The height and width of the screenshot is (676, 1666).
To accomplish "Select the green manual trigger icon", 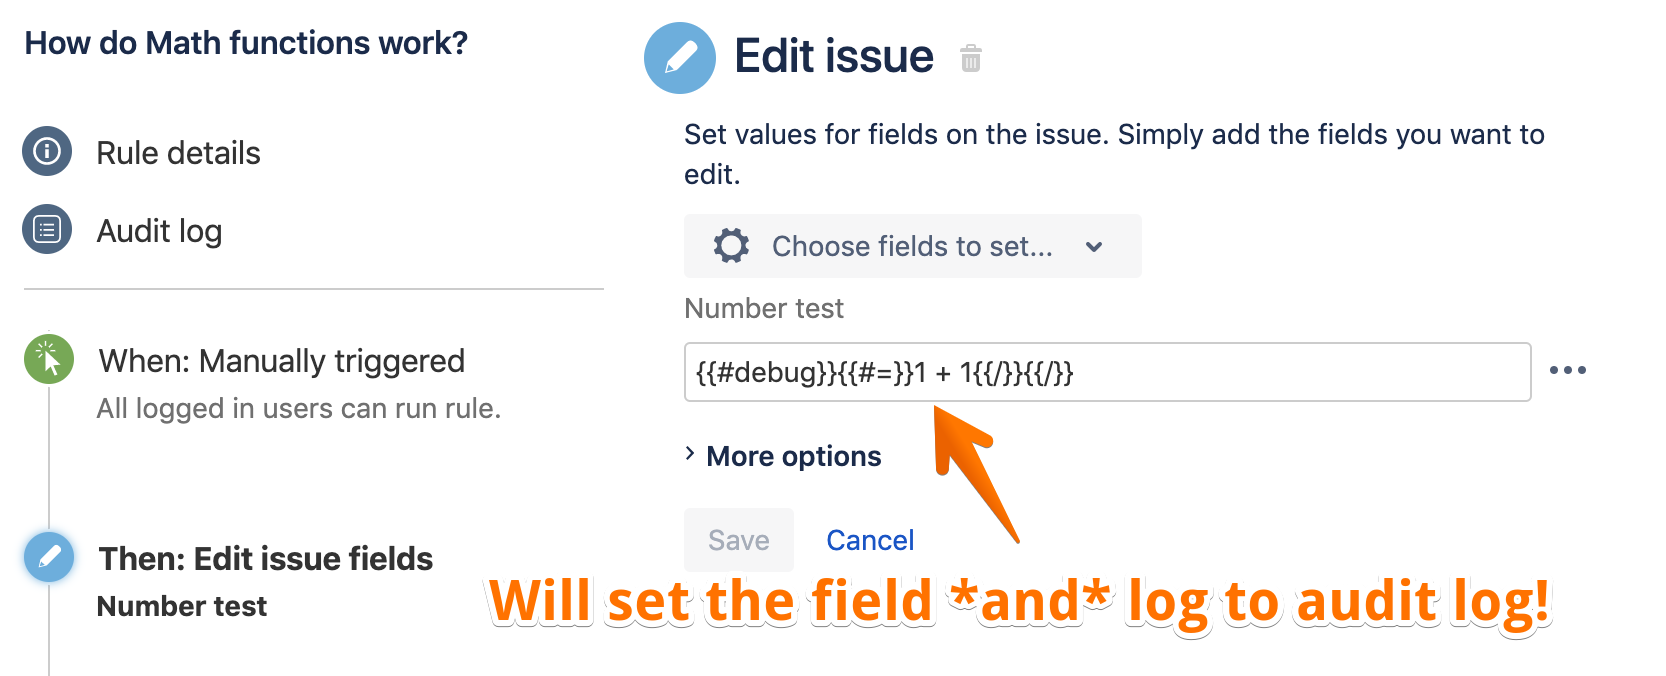I will (x=48, y=359).
